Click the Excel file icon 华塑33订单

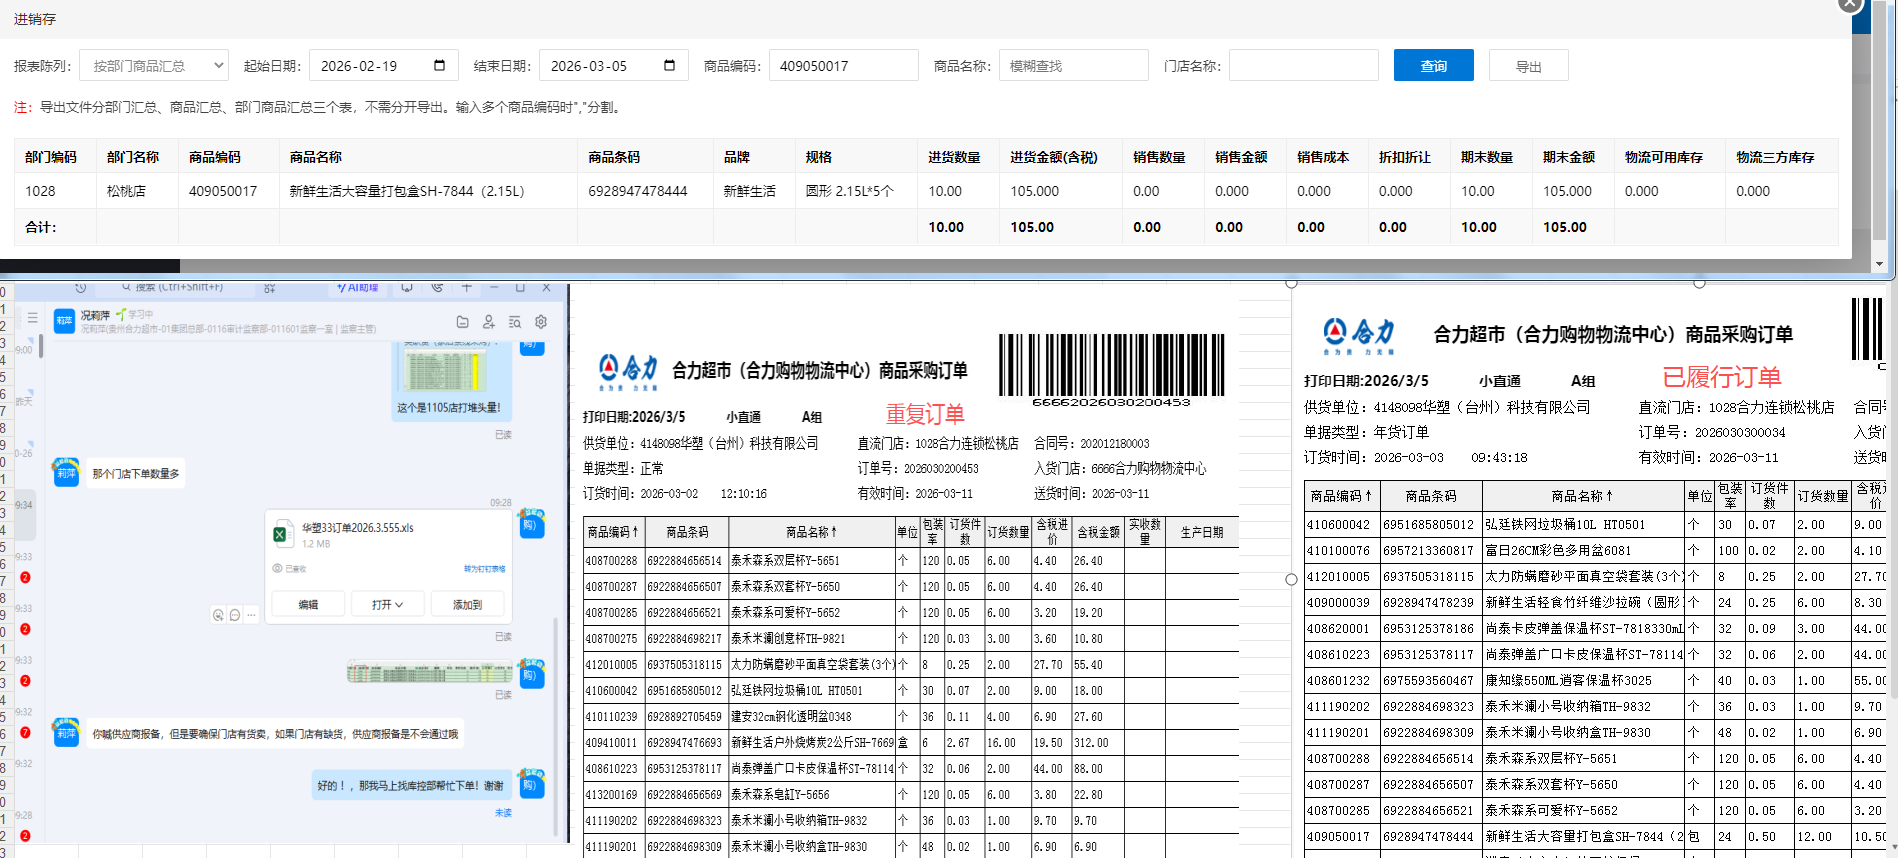[x=281, y=534]
